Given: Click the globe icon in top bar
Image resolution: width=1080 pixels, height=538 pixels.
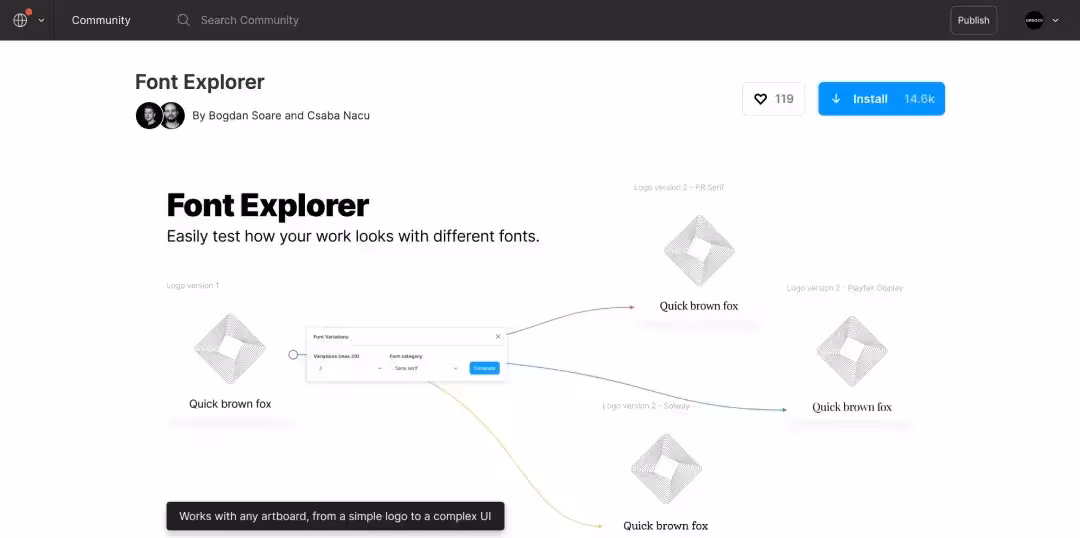Looking at the screenshot, I should [20, 20].
